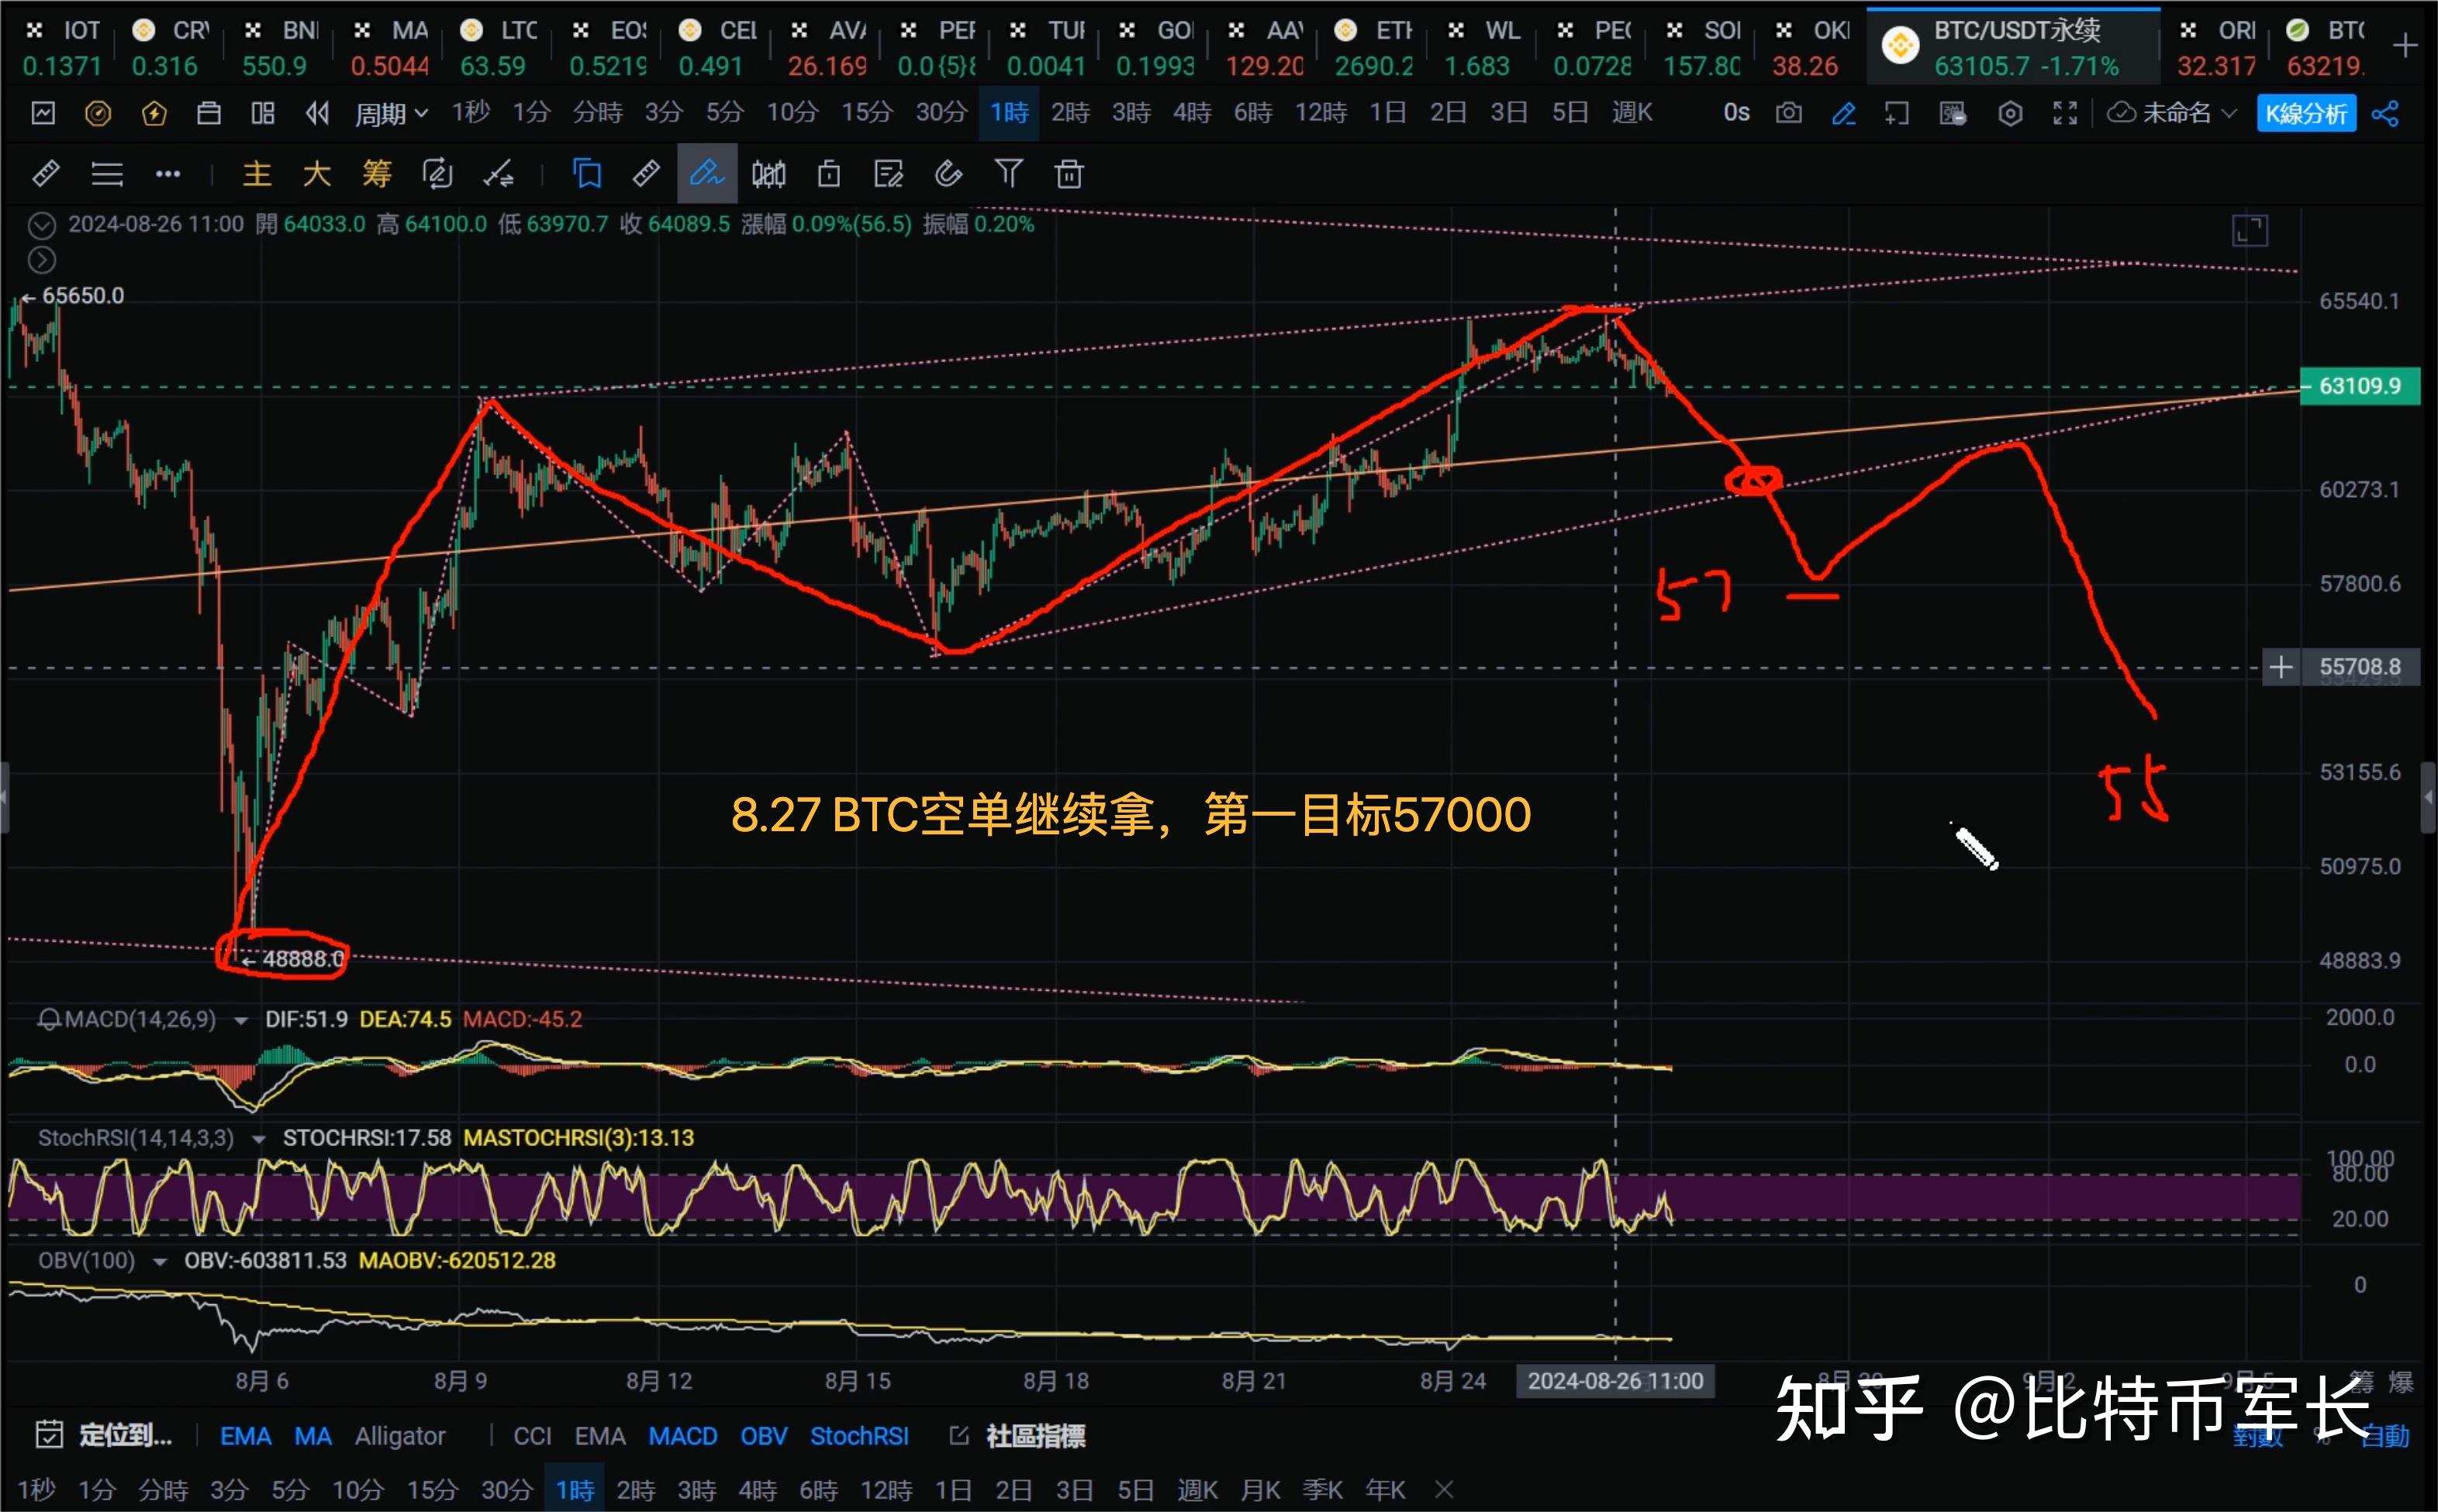Open the chart settings gear icon
The image size is (2438, 1512).
coord(2010,113)
